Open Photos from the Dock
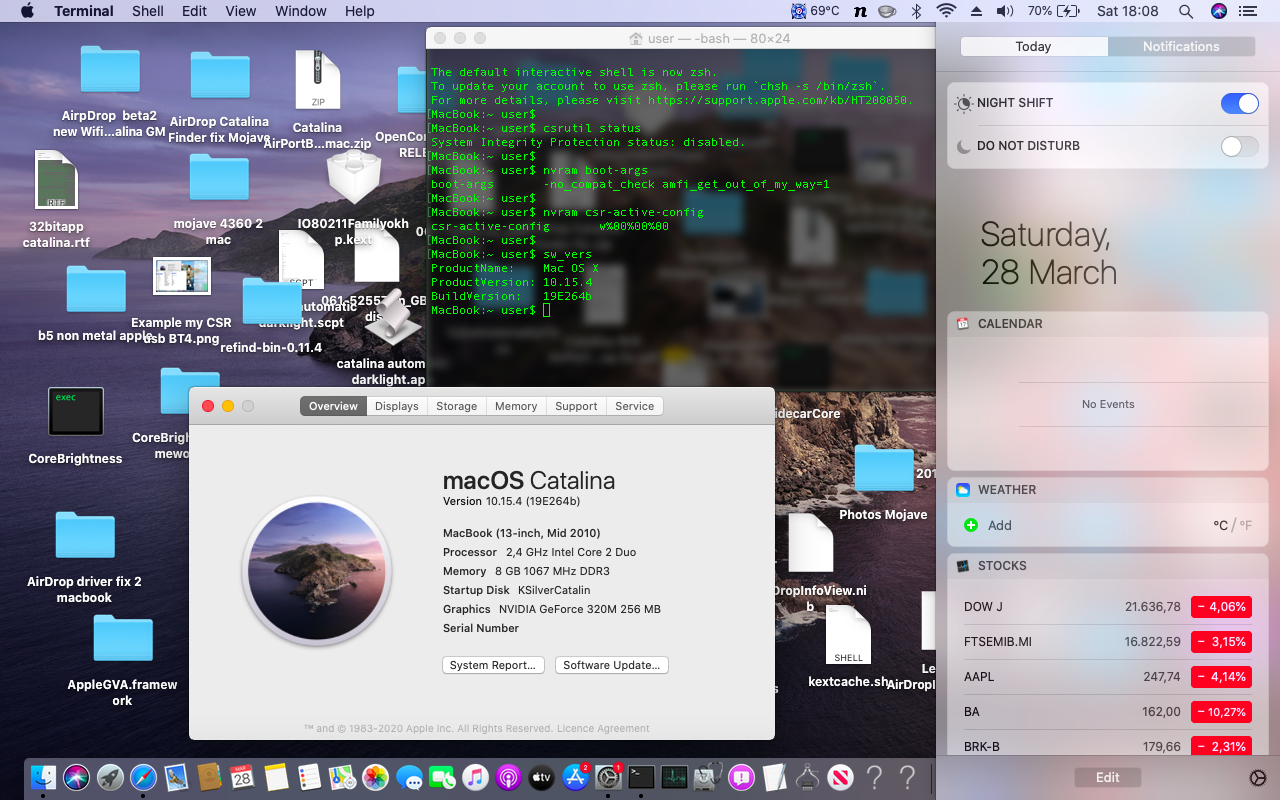 point(375,777)
